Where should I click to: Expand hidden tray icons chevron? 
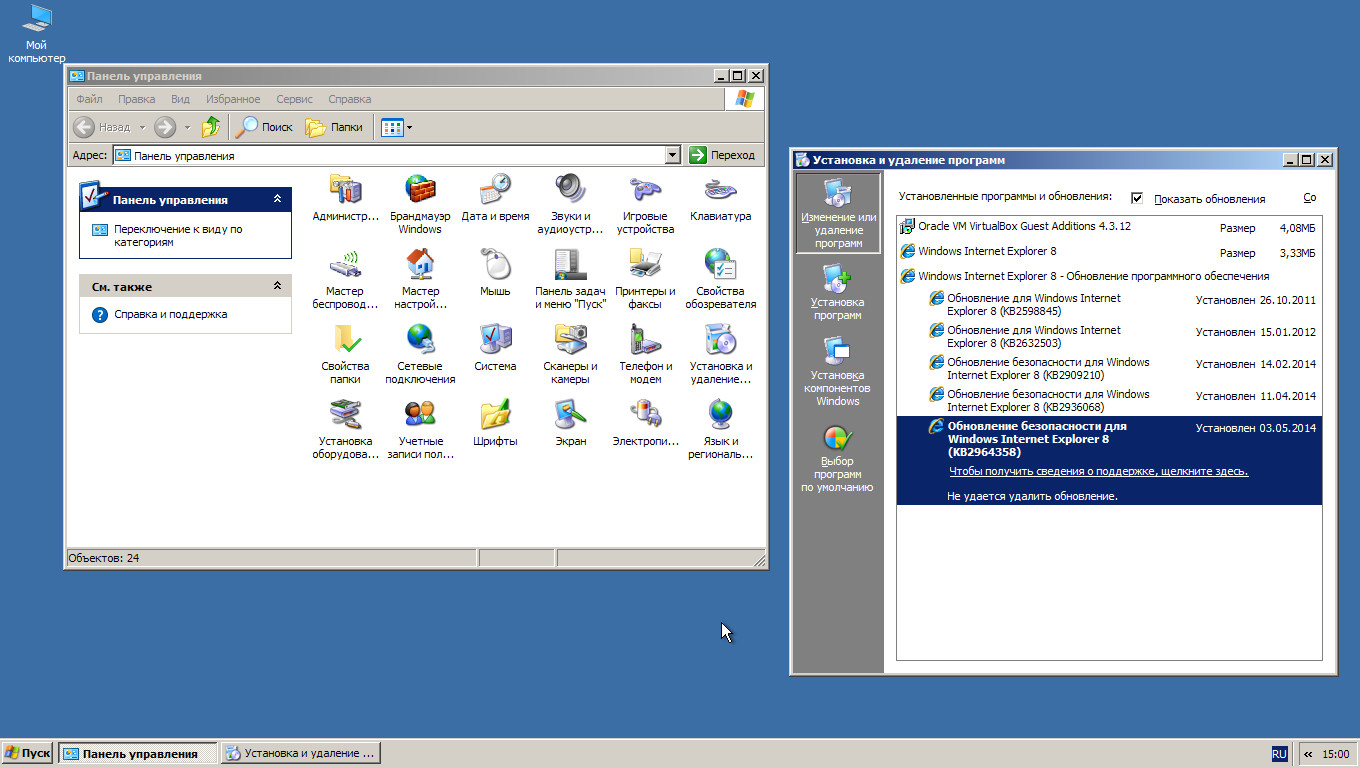click(1308, 754)
